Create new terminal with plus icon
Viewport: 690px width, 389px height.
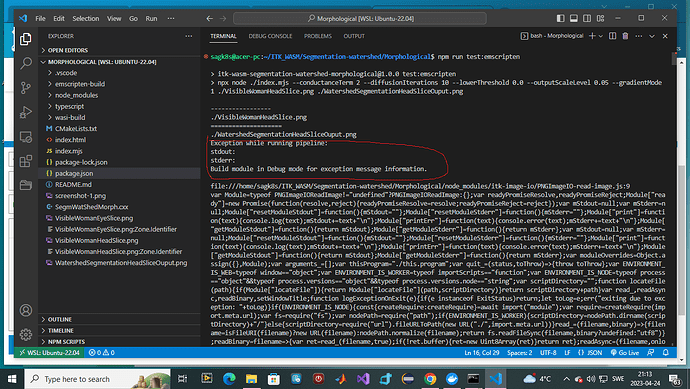[x=592, y=36]
